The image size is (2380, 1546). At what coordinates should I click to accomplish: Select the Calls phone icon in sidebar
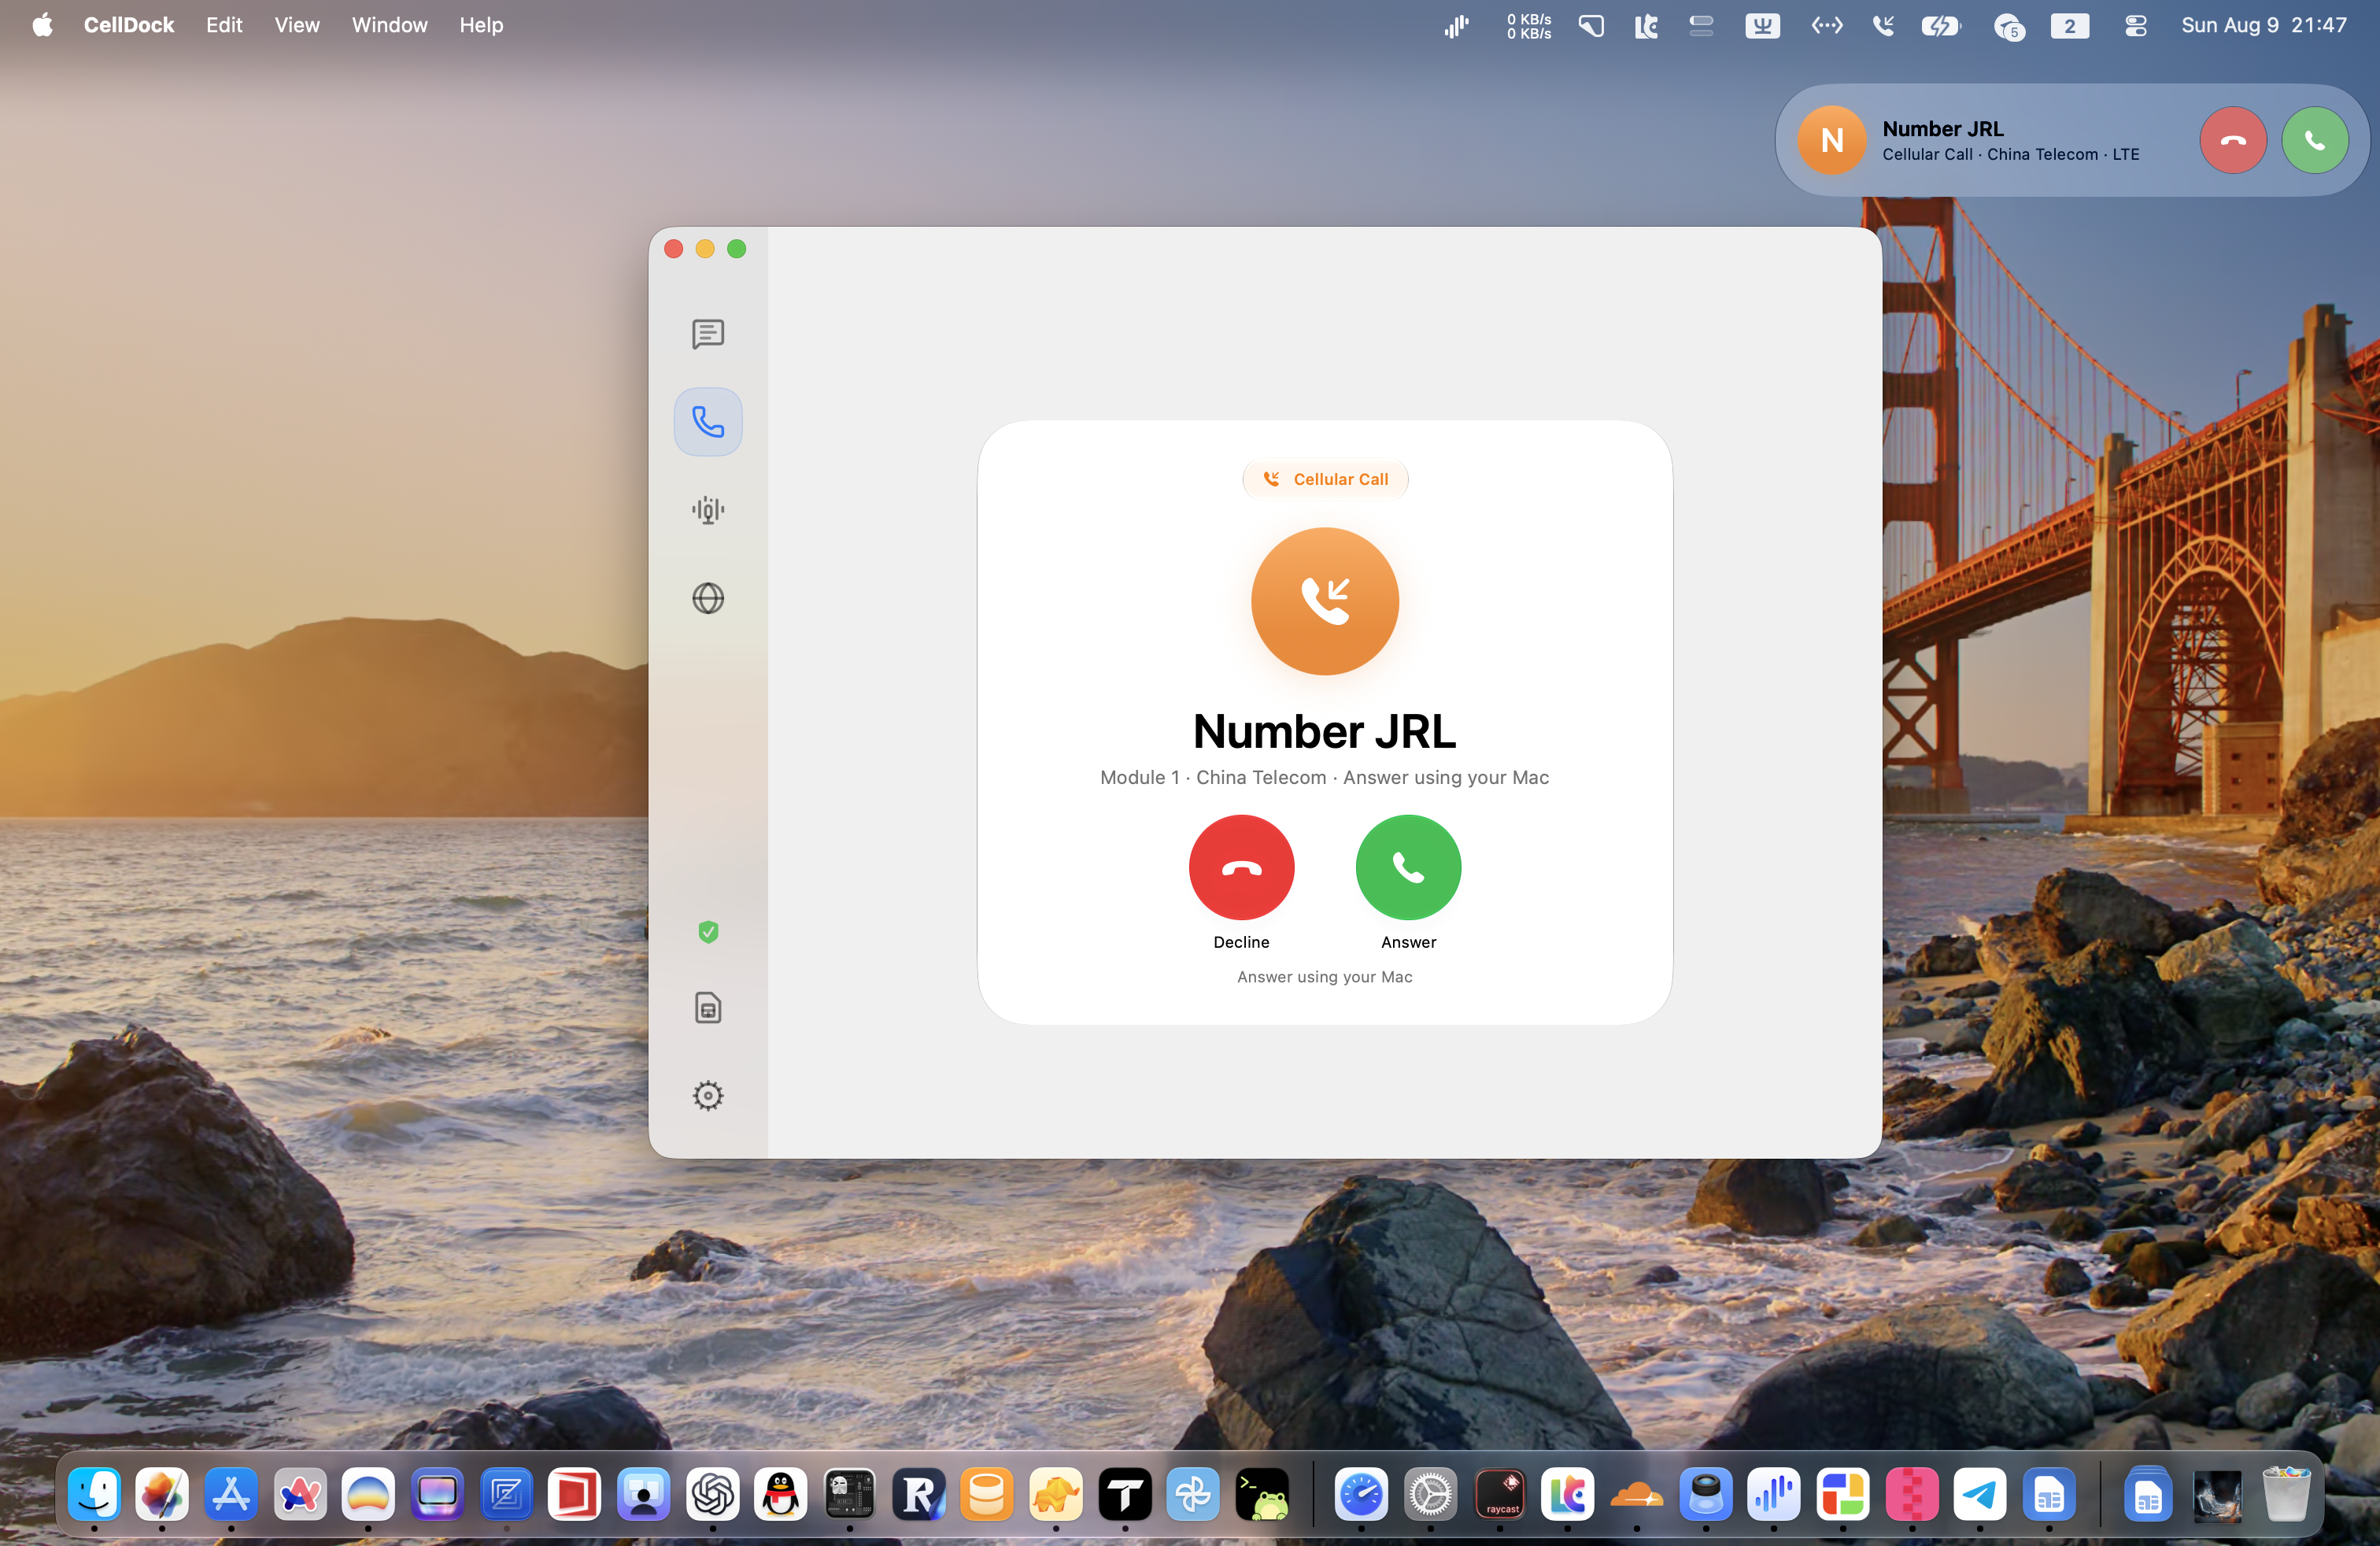coord(708,422)
